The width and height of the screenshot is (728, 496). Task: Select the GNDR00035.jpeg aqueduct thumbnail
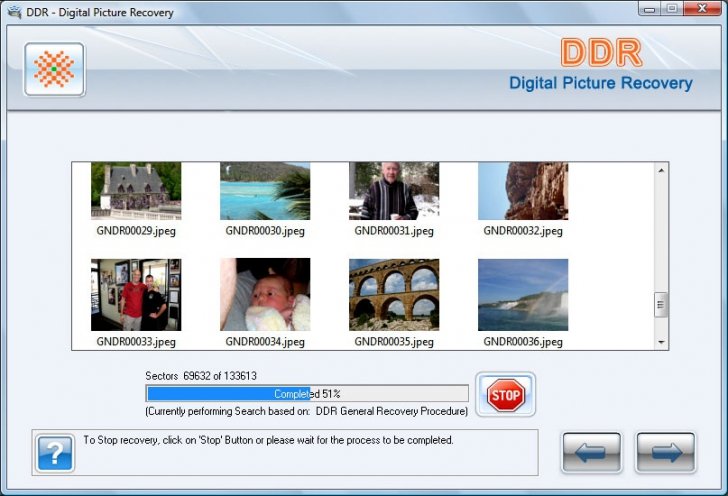(x=394, y=294)
